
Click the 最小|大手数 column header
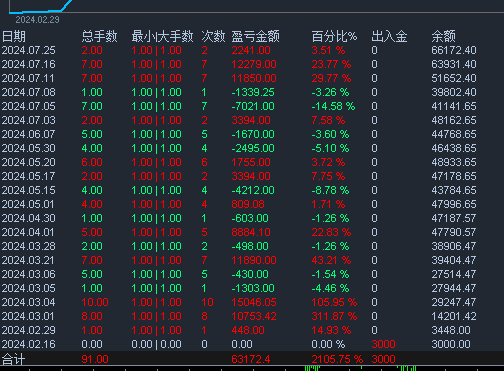tap(162, 36)
